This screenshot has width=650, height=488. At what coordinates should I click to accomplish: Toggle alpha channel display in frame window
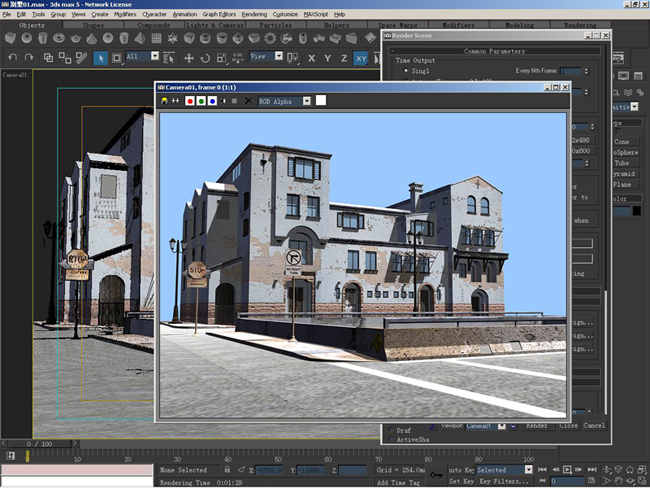click(x=223, y=101)
